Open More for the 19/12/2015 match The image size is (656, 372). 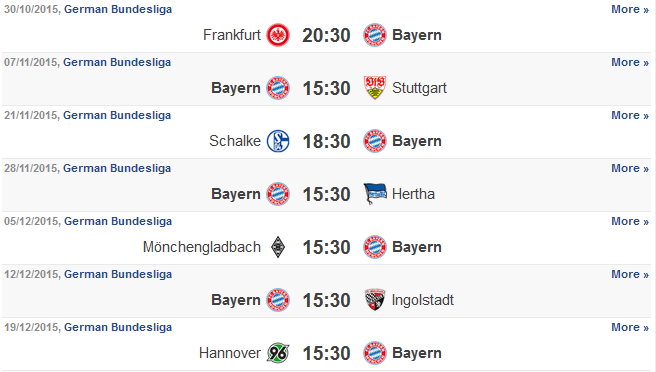pos(630,327)
